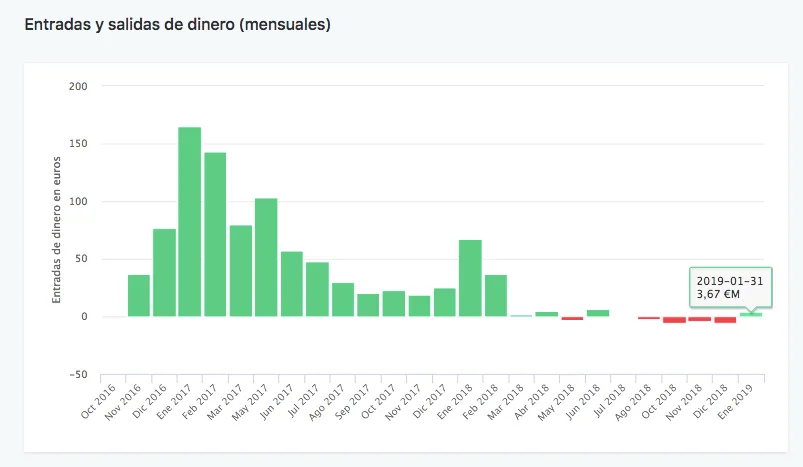
Task: Click the red May 2018 negative bar
Action: click(572, 318)
